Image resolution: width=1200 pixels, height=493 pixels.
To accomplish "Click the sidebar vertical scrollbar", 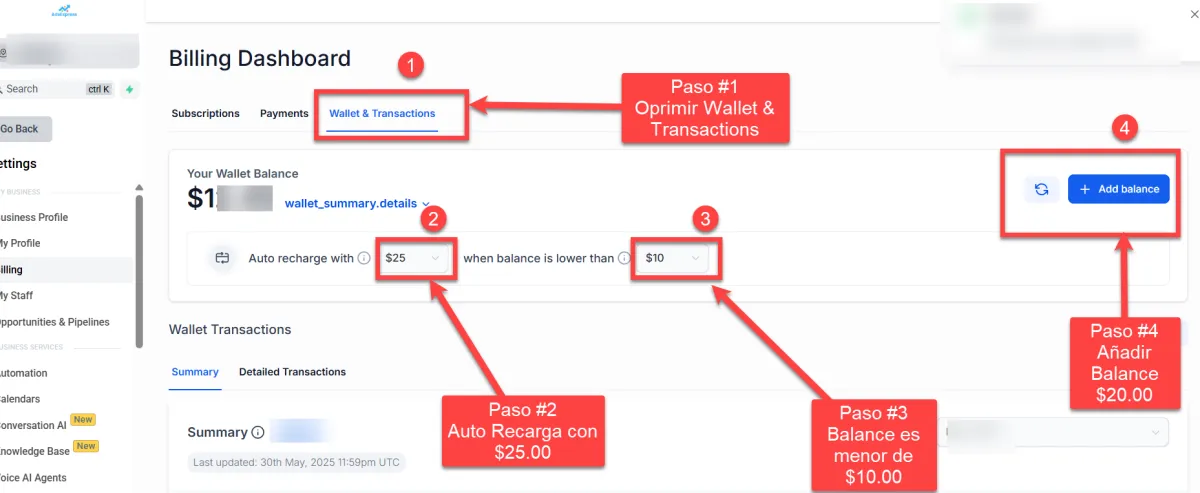I will 139,270.
